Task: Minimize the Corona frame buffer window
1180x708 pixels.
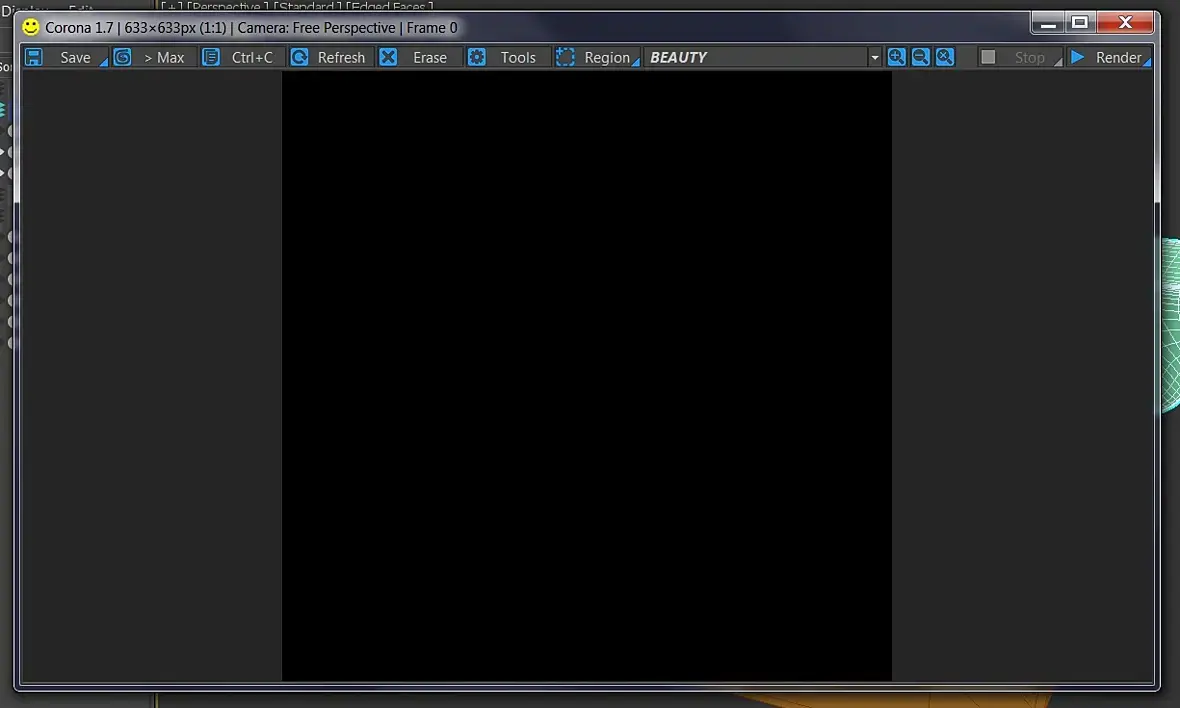Action: 1048,23
